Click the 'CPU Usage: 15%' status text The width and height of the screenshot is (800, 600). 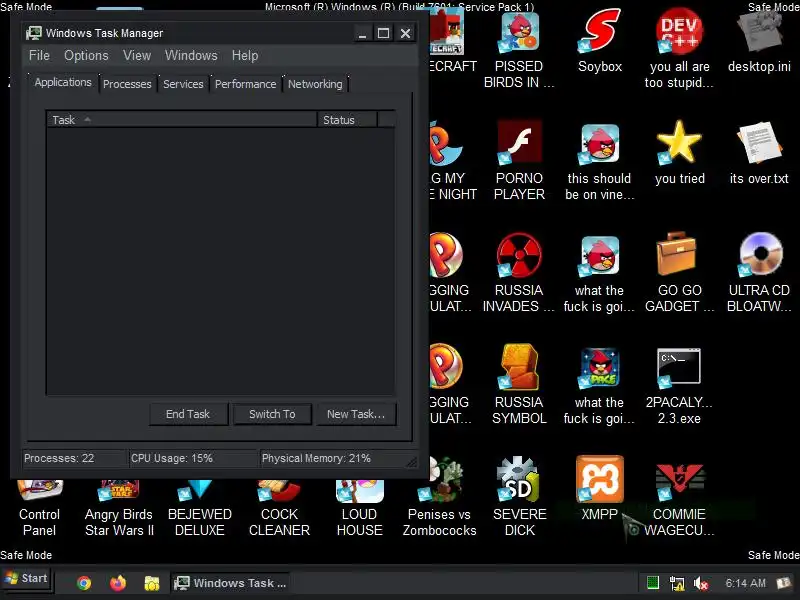[171, 458]
